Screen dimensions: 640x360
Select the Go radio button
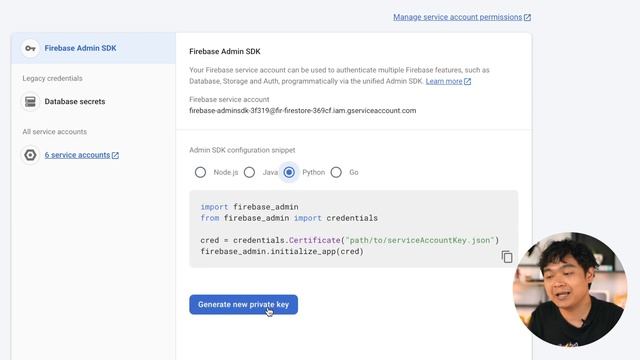pyautogui.click(x=336, y=172)
